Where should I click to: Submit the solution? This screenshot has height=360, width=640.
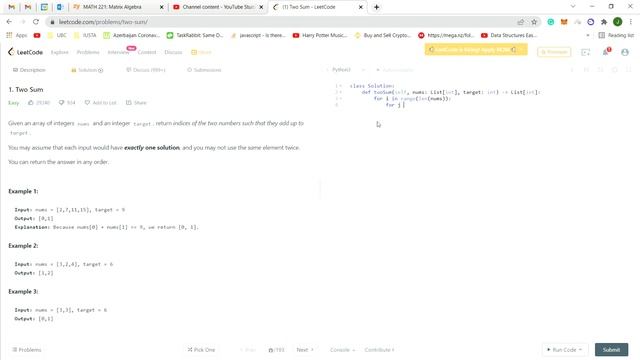point(611,350)
